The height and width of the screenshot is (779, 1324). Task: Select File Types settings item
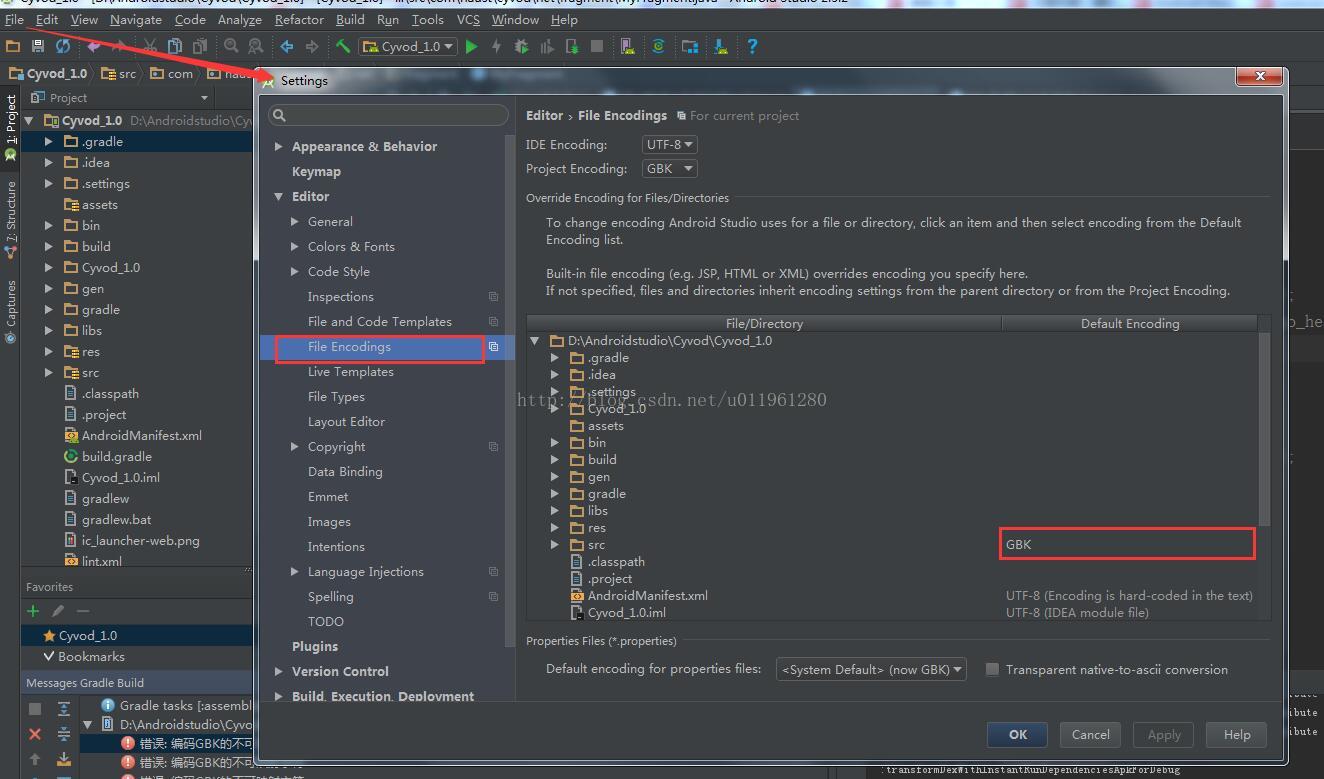point(336,397)
